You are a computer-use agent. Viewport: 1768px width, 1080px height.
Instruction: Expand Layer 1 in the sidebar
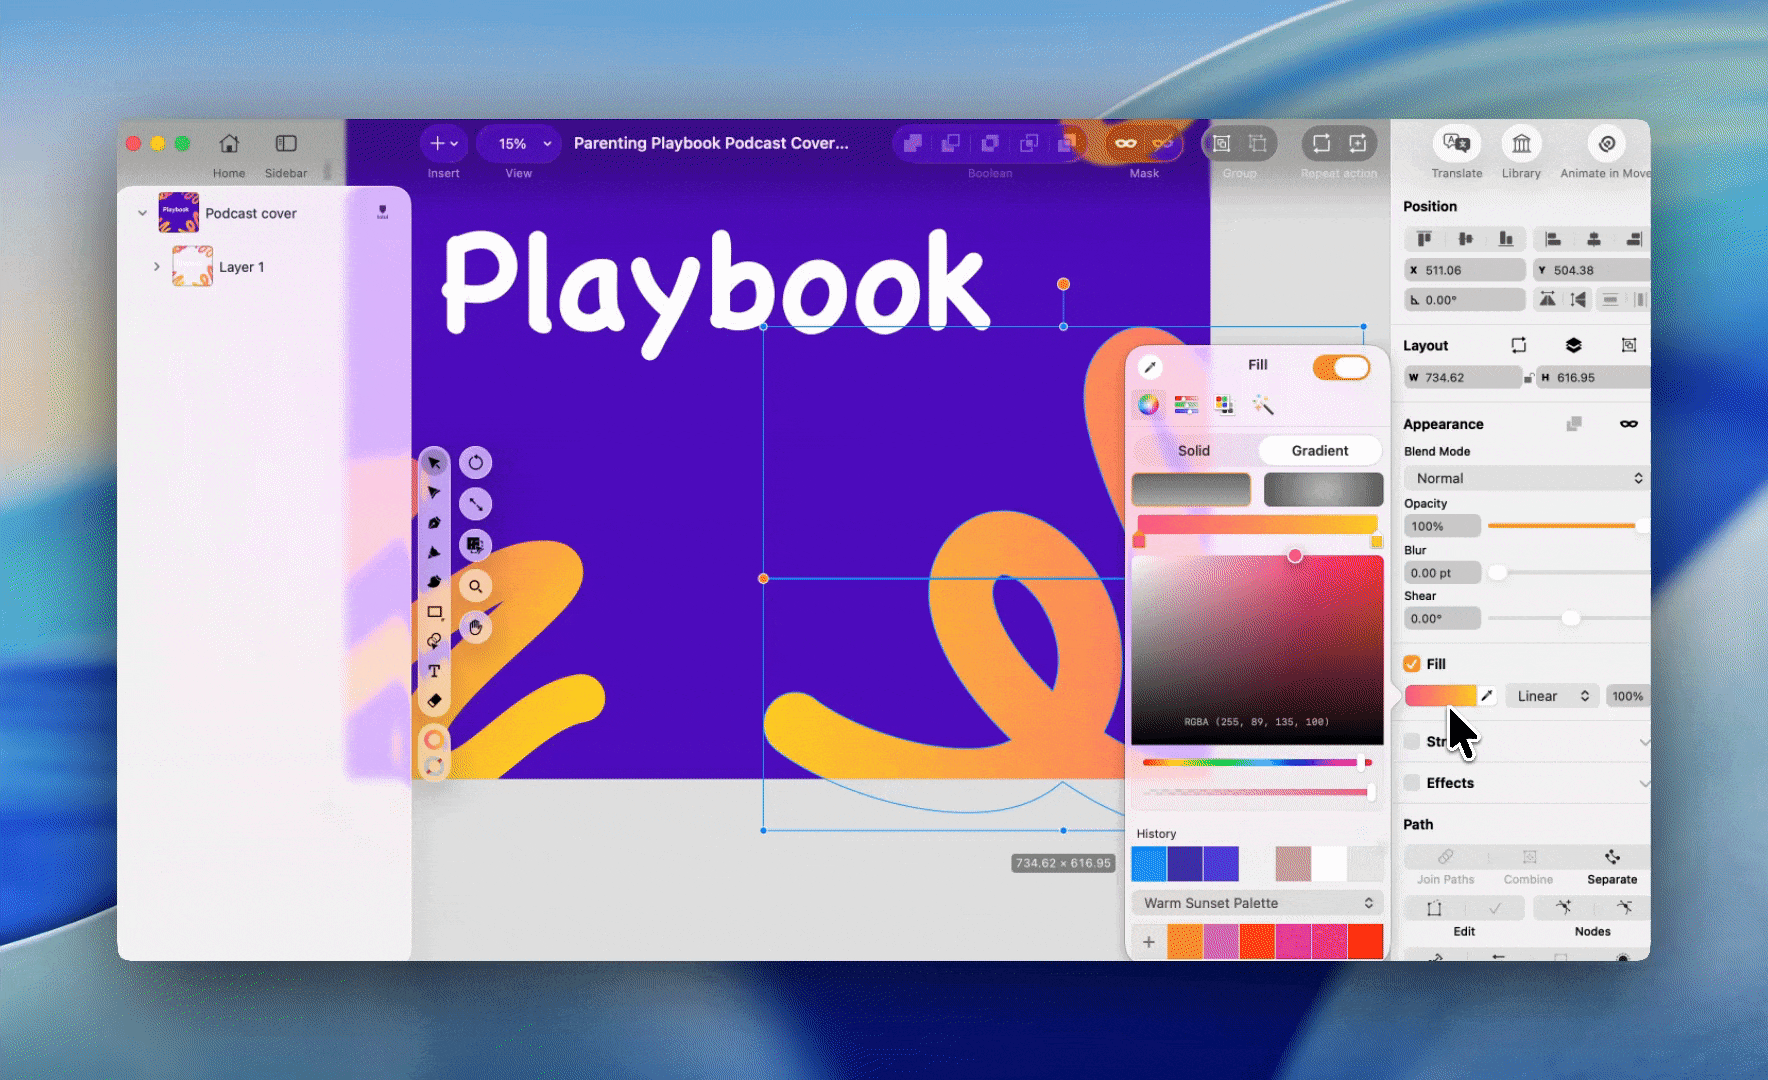157,267
